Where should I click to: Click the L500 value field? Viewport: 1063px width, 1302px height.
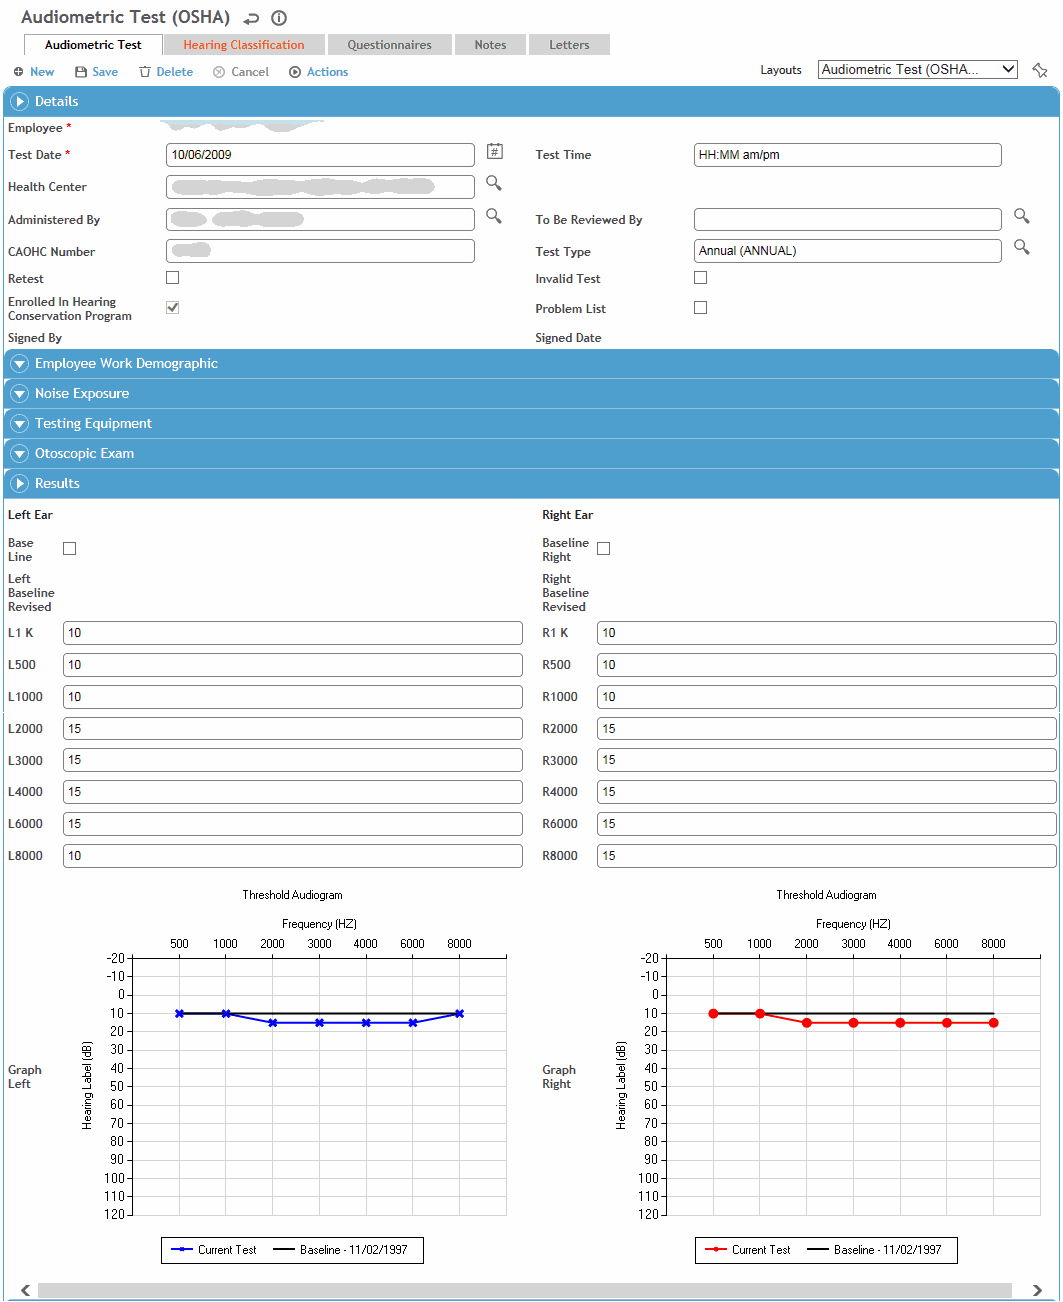tap(293, 665)
